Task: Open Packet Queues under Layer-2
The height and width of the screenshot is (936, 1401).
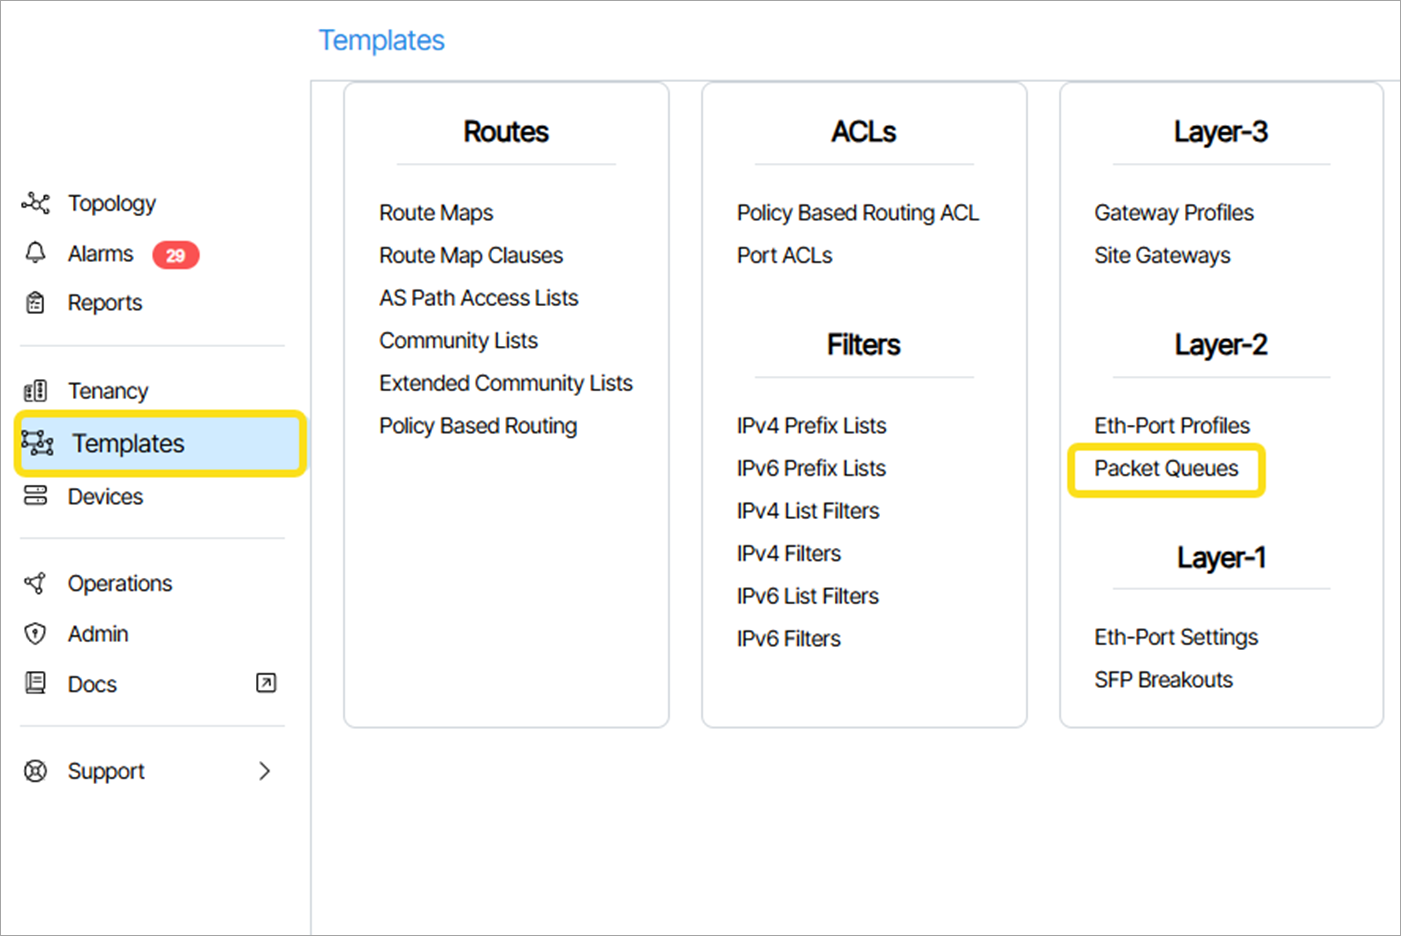Action: coord(1166,469)
